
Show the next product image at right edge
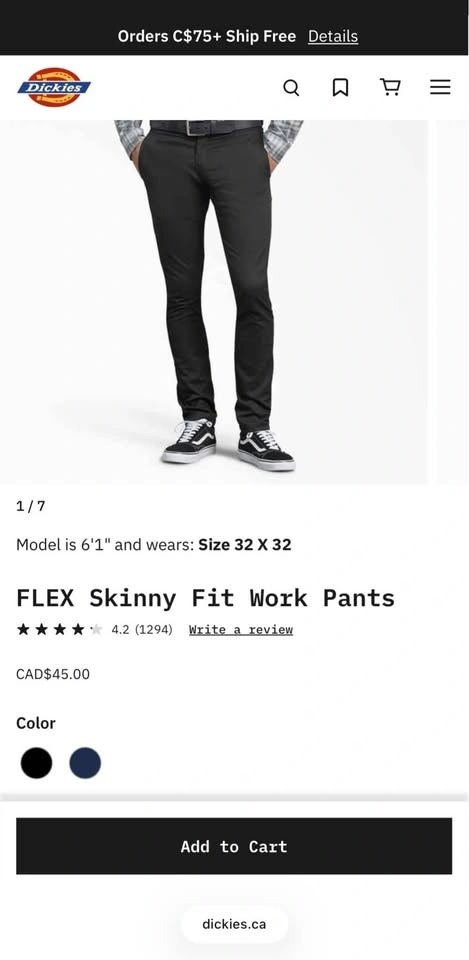click(x=452, y=302)
